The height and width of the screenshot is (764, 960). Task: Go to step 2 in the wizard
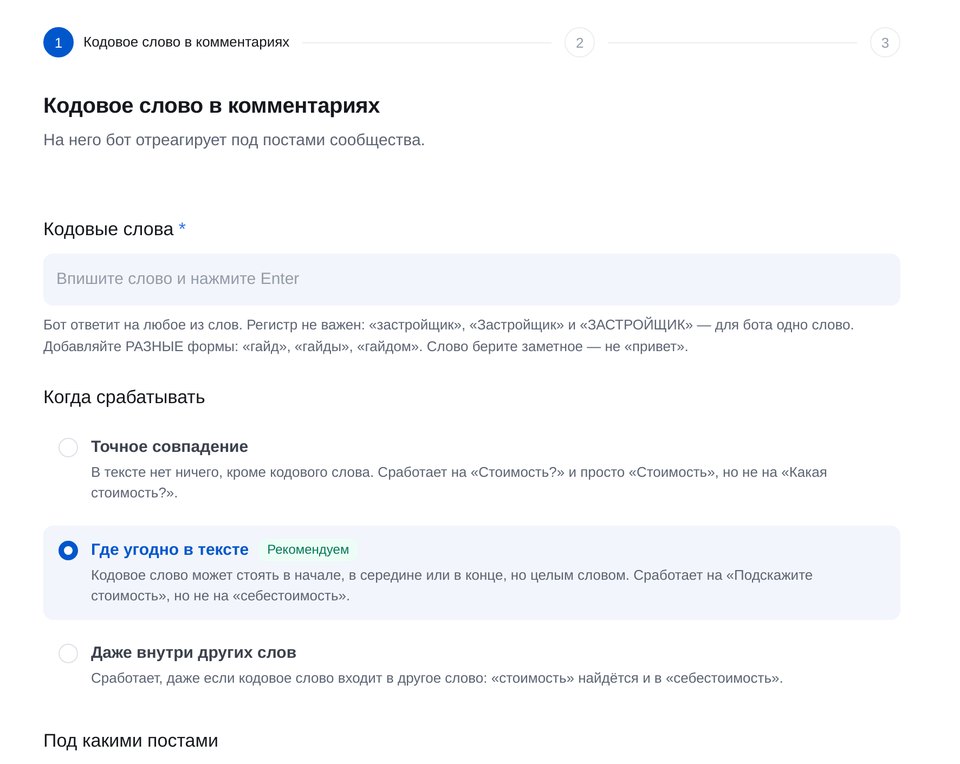(579, 43)
